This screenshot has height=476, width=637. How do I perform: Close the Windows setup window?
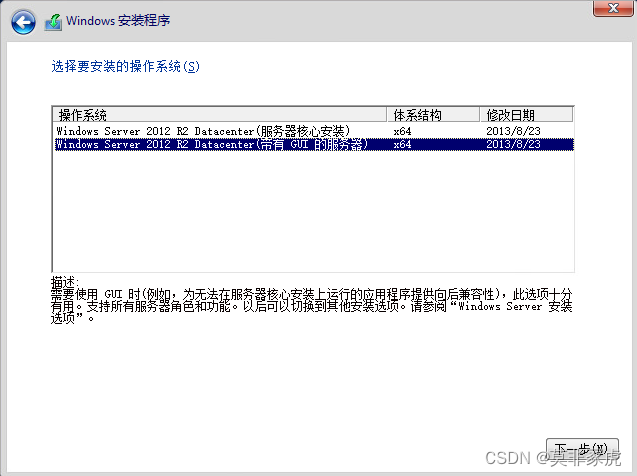pyautogui.click(x=613, y=8)
